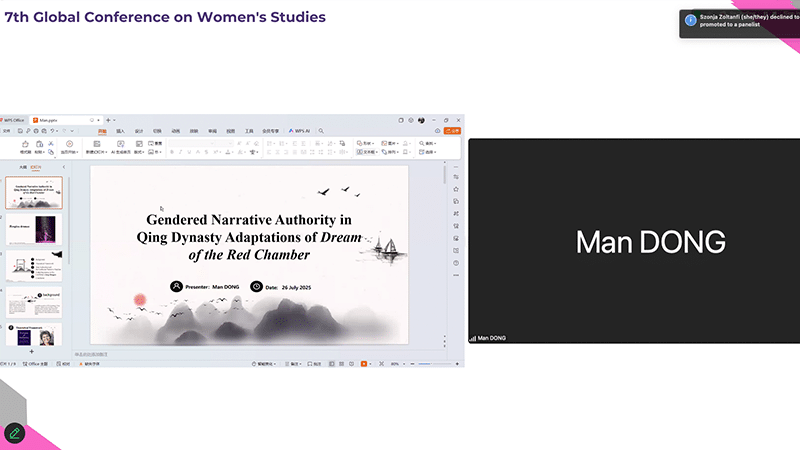Add new slide plus button below thumbnails
Screen dimensions: 800x450
pyautogui.click(x=32, y=352)
